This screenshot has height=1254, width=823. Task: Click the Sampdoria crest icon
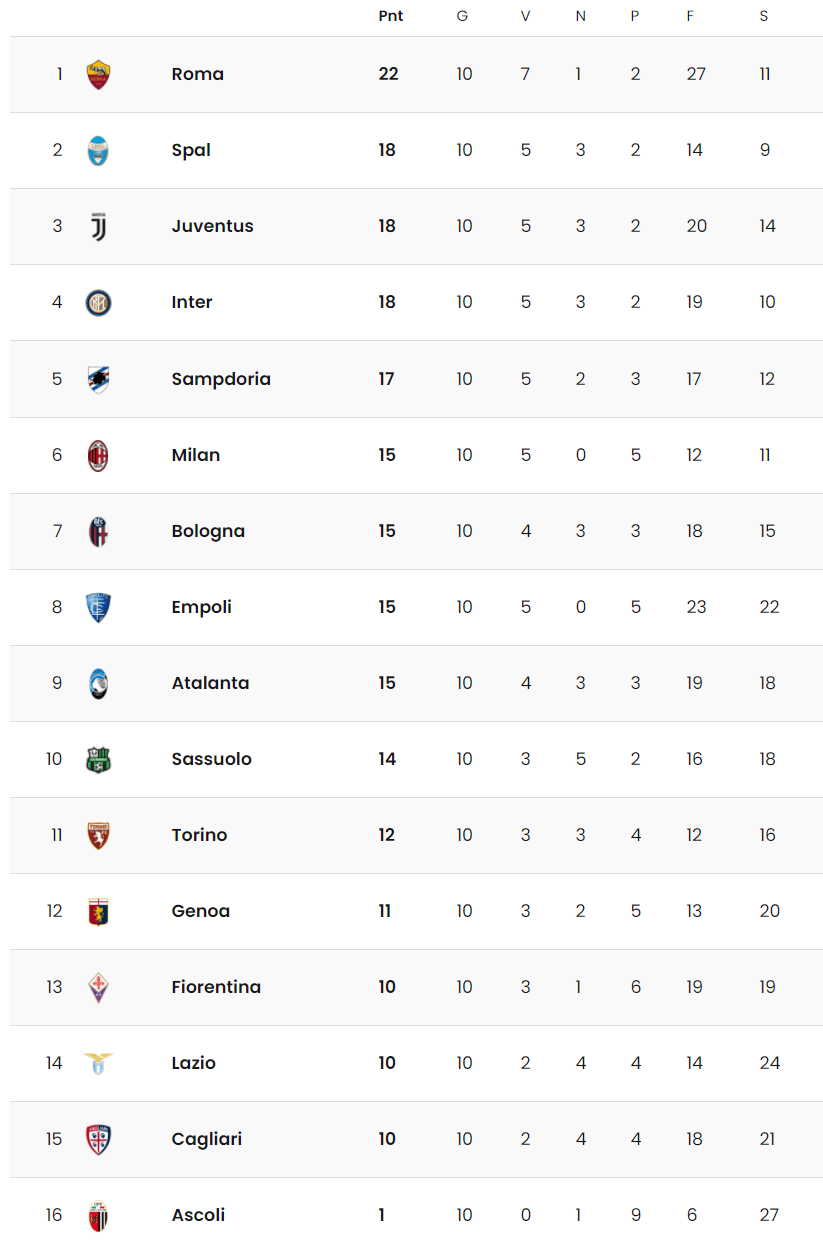click(98, 379)
